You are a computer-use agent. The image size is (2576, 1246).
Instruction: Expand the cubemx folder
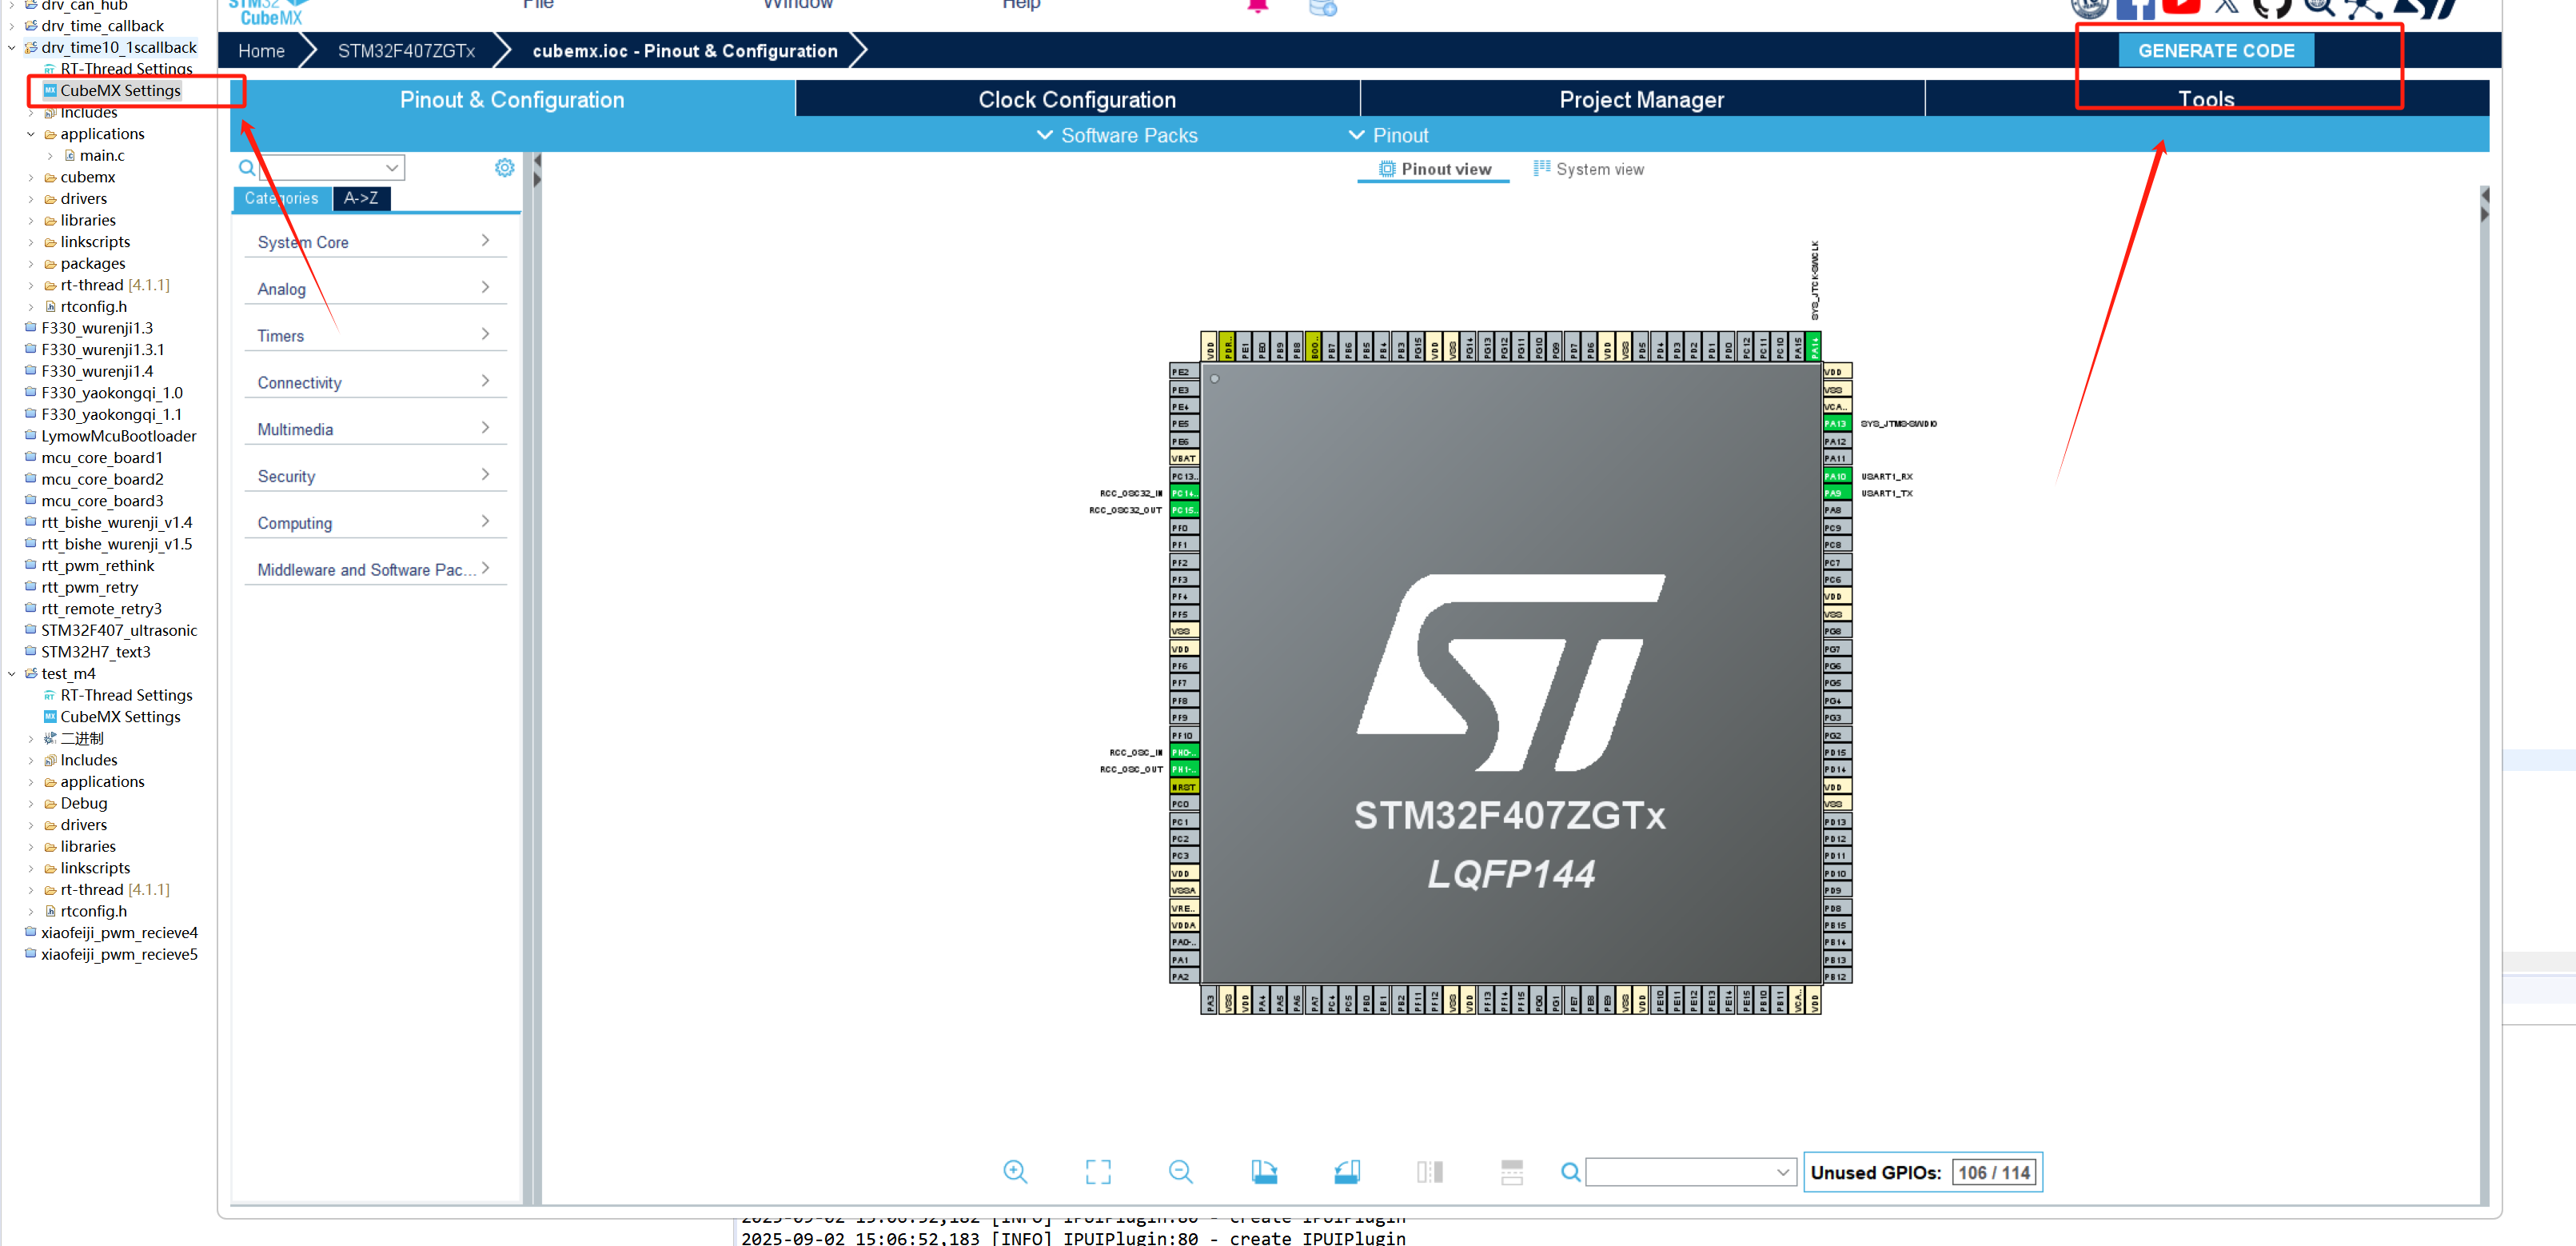click(31, 177)
